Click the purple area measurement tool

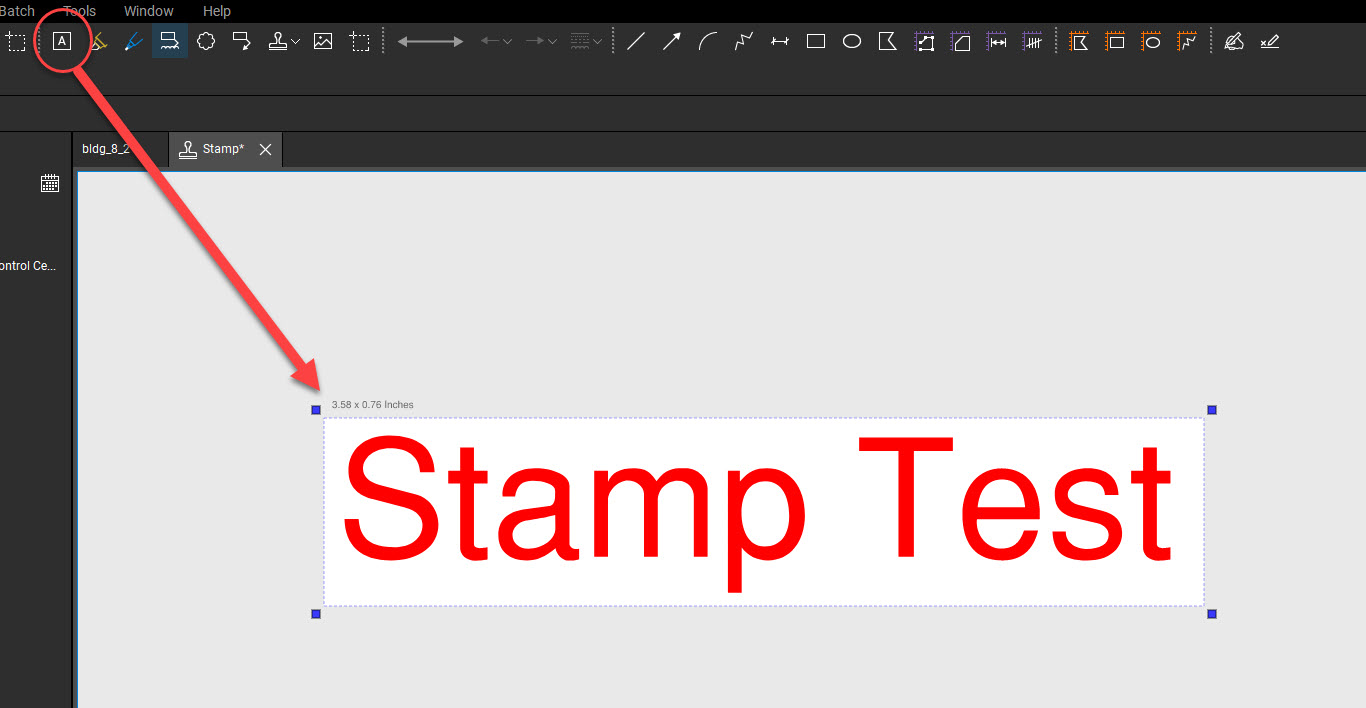click(x=961, y=41)
